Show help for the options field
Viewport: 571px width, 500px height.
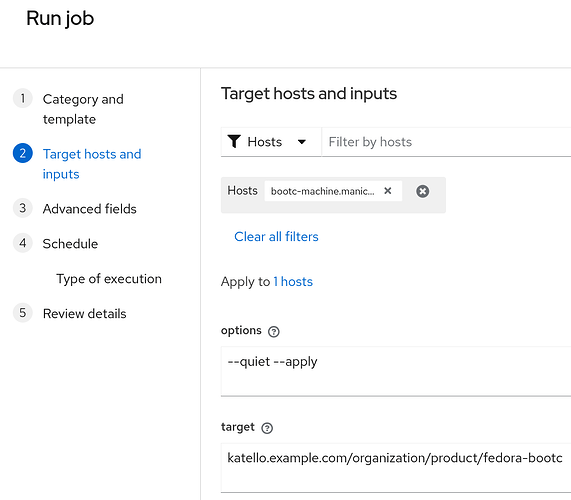[x=273, y=331]
